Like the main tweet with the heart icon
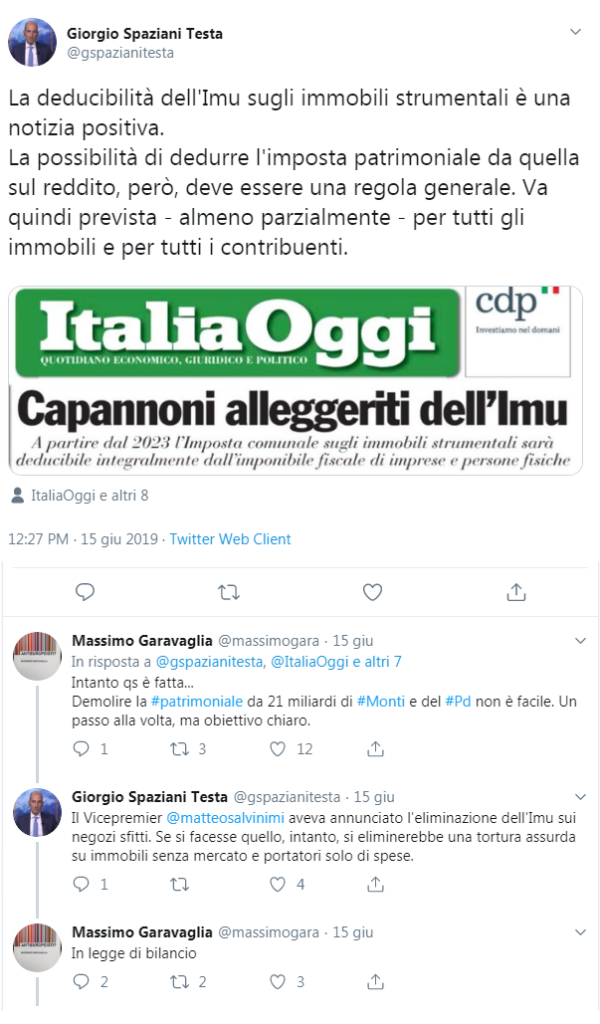 point(372,592)
